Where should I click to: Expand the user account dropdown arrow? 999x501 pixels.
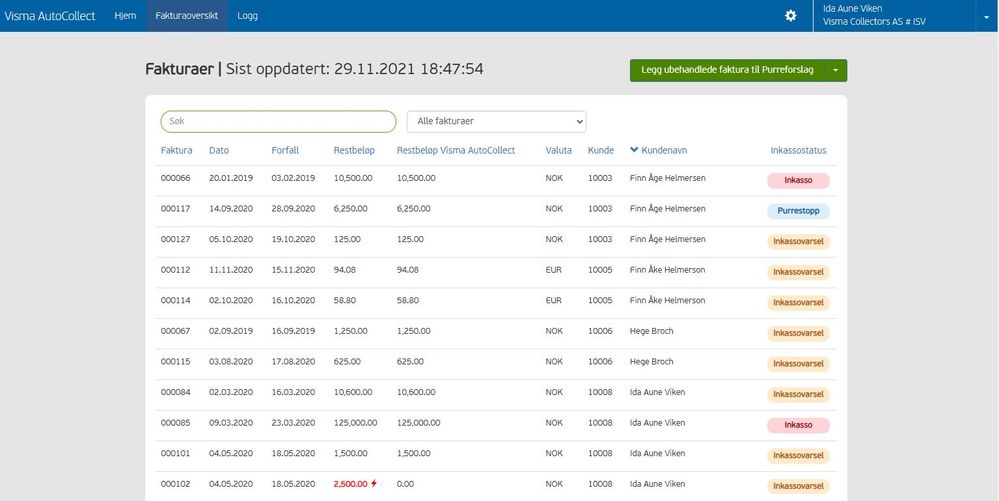[x=986, y=16]
